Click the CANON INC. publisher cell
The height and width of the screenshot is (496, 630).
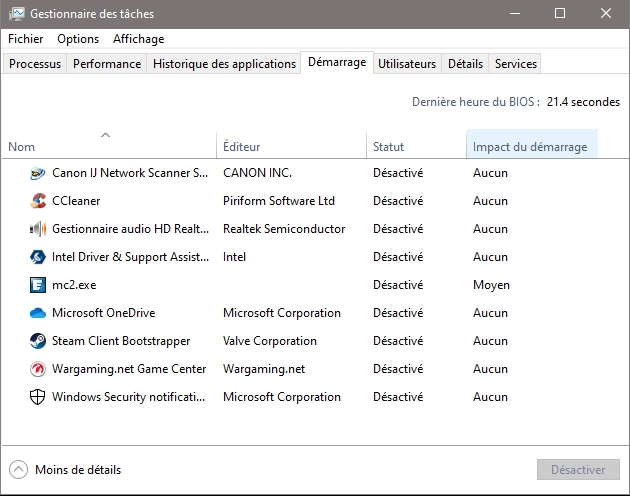(x=258, y=173)
